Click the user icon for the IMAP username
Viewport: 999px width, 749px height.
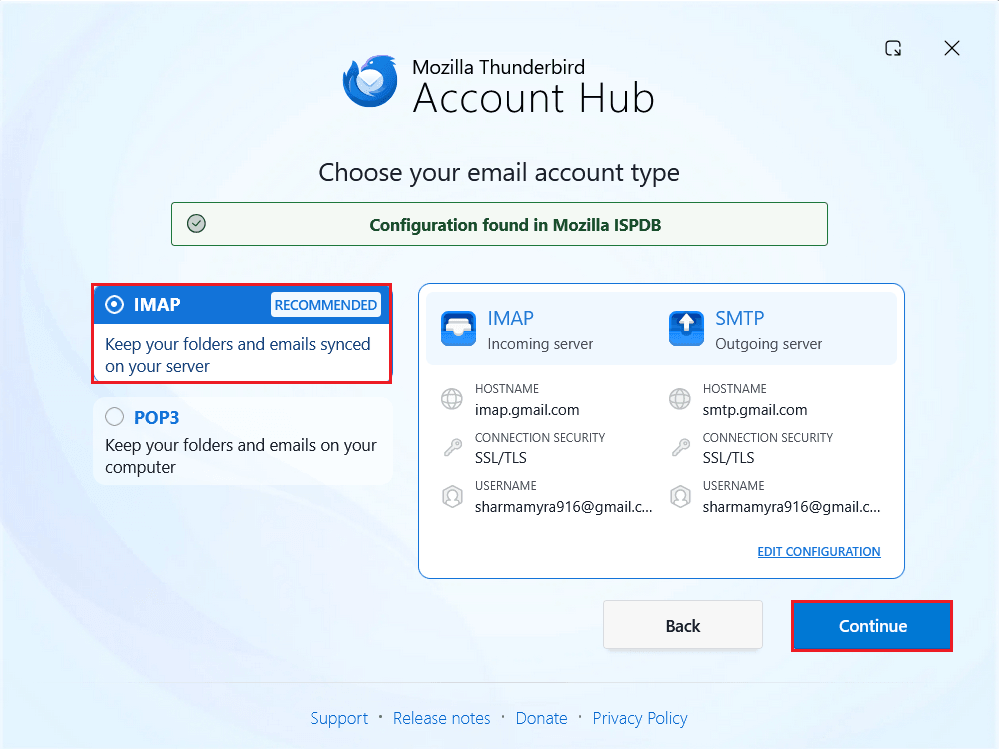[452, 496]
